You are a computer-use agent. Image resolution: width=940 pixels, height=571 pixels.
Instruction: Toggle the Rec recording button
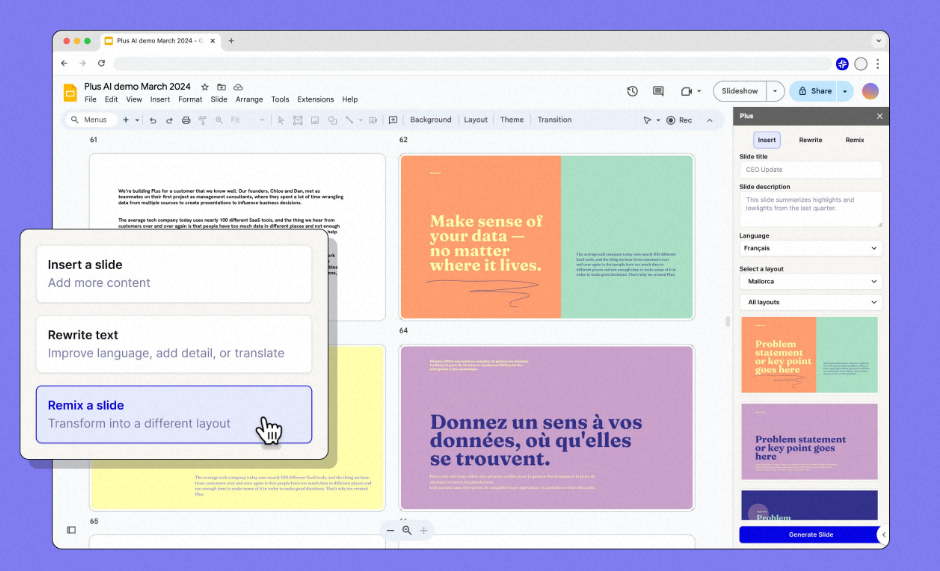coord(679,120)
